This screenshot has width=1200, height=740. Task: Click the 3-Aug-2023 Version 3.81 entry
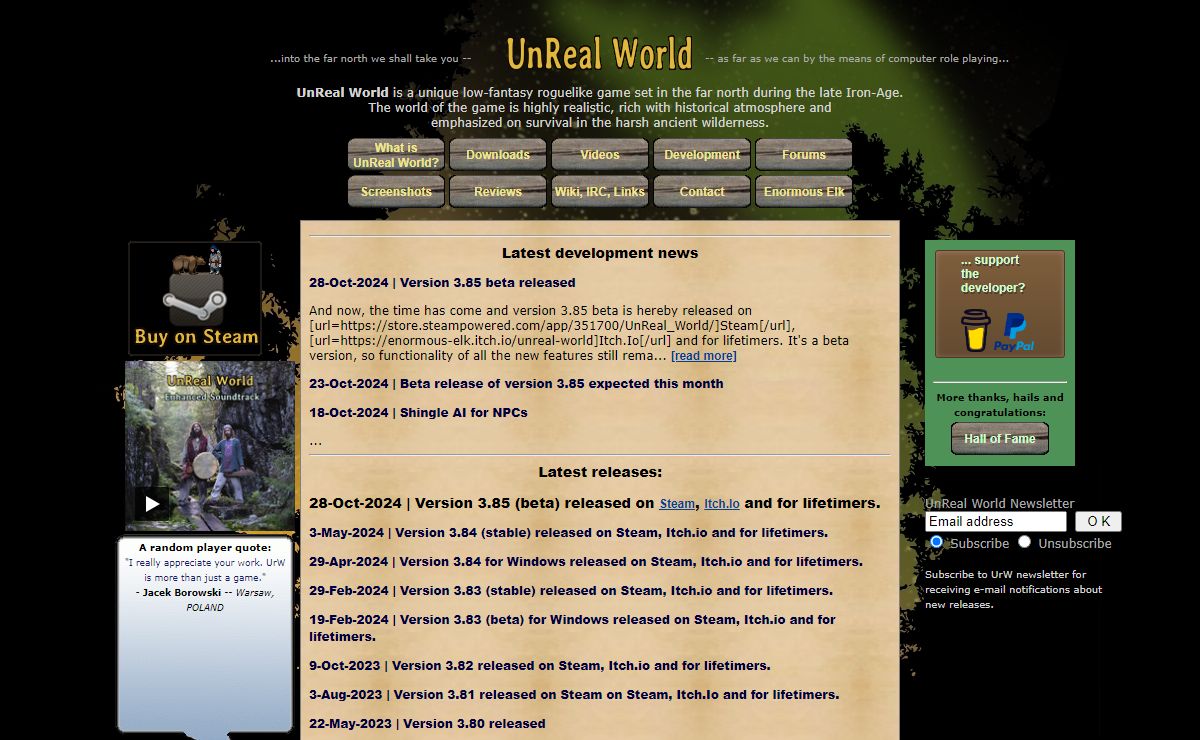point(574,695)
